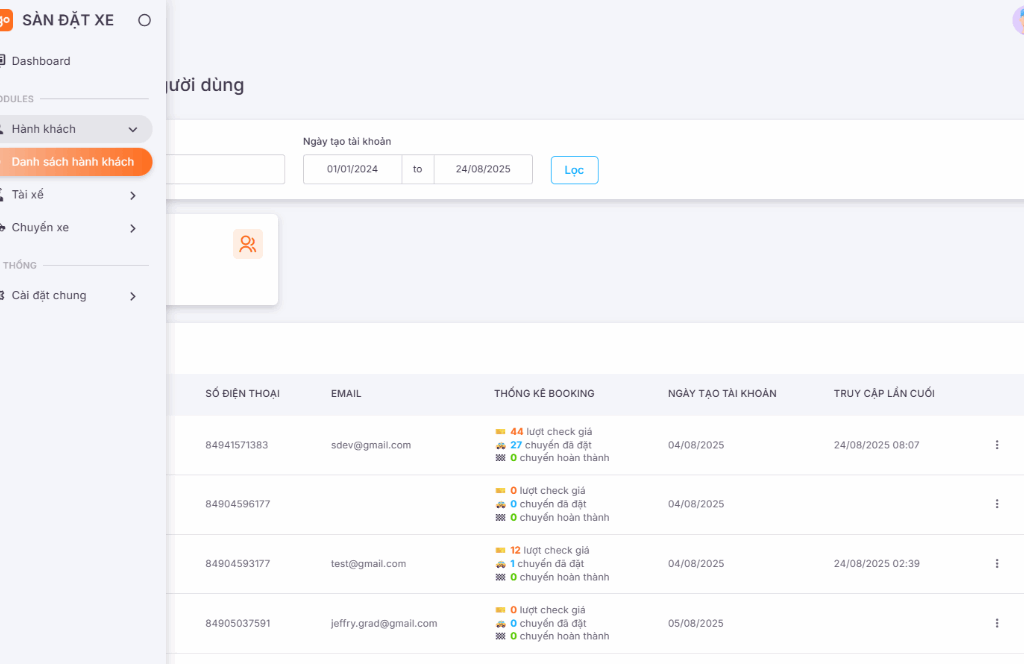Click the start date field 01/01/2024
The height and width of the screenshot is (664, 1024).
pyautogui.click(x=352, y=169)
